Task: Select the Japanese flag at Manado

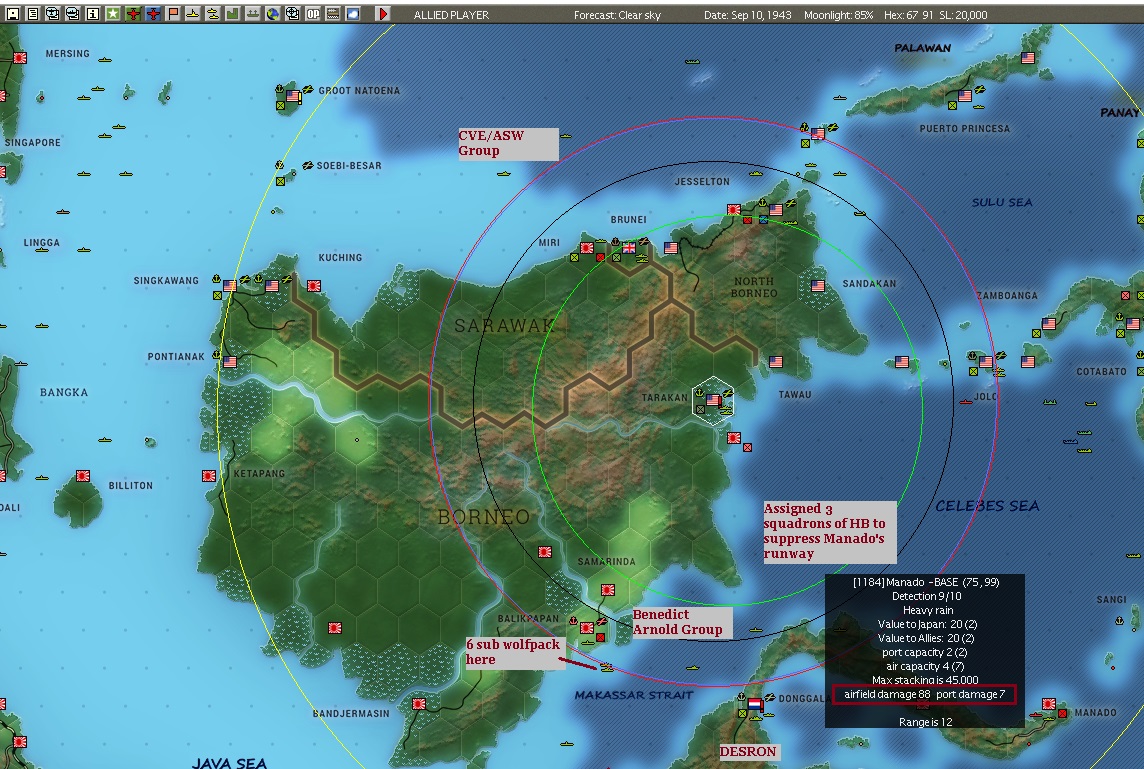Action: pos(1049,704)
